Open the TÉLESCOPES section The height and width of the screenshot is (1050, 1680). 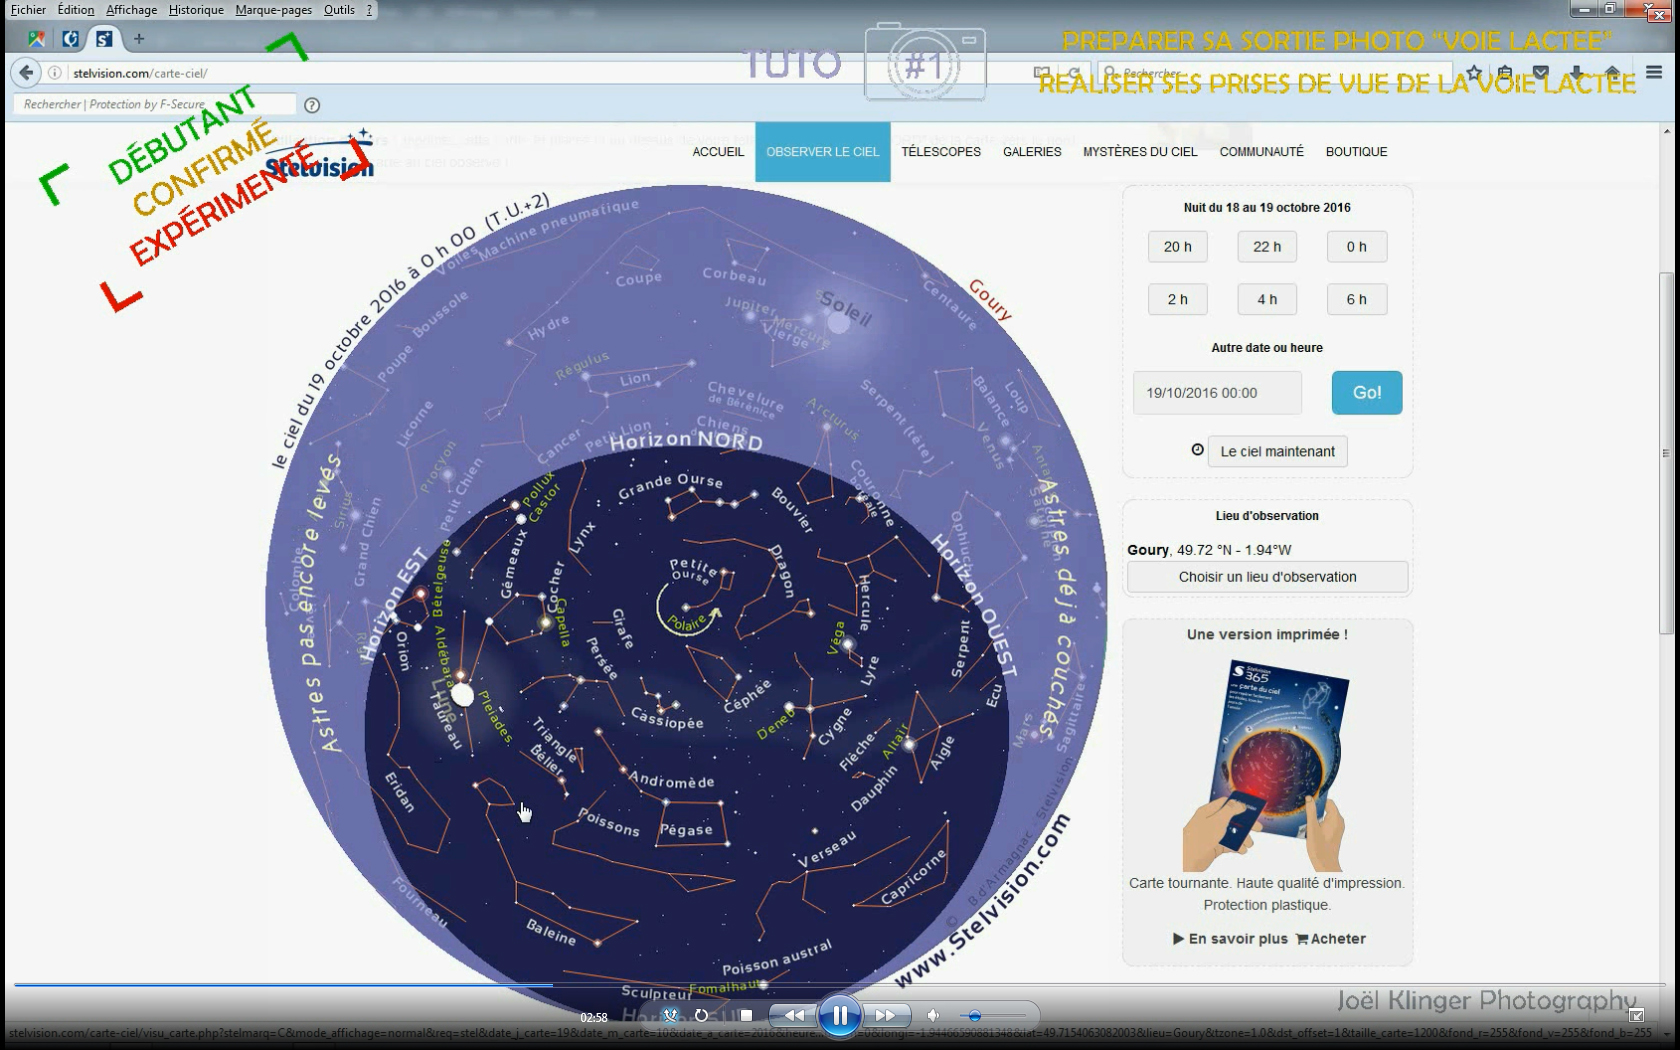pos(941,152)
